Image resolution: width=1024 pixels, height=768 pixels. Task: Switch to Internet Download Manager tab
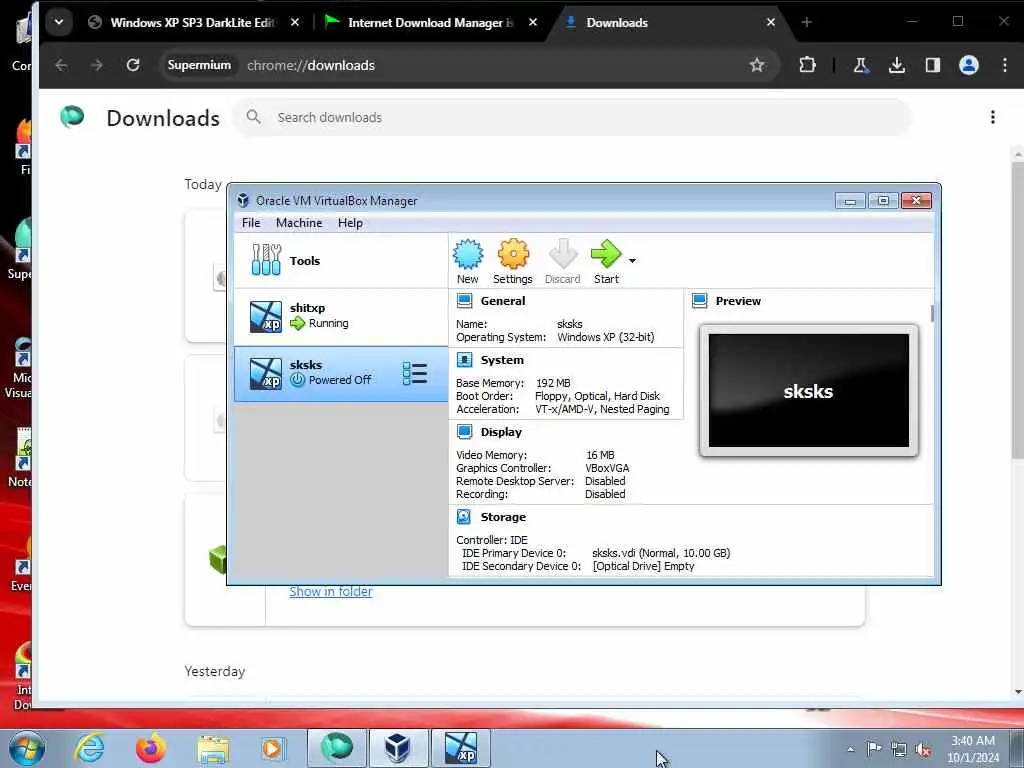point(431,22)
